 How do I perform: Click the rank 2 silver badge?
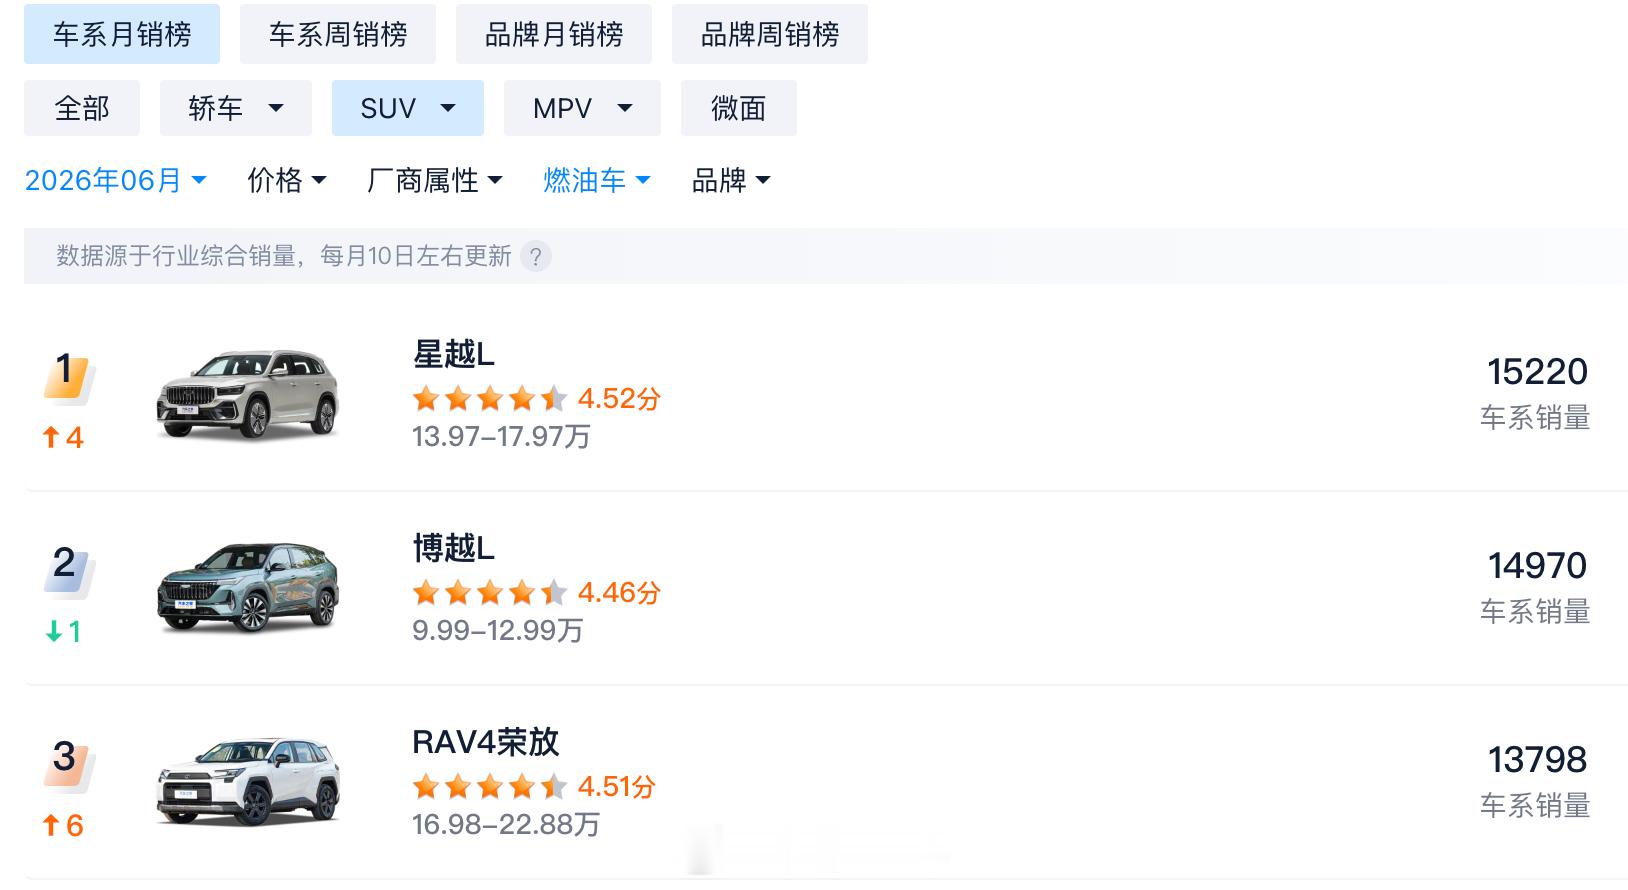point(68,570)
